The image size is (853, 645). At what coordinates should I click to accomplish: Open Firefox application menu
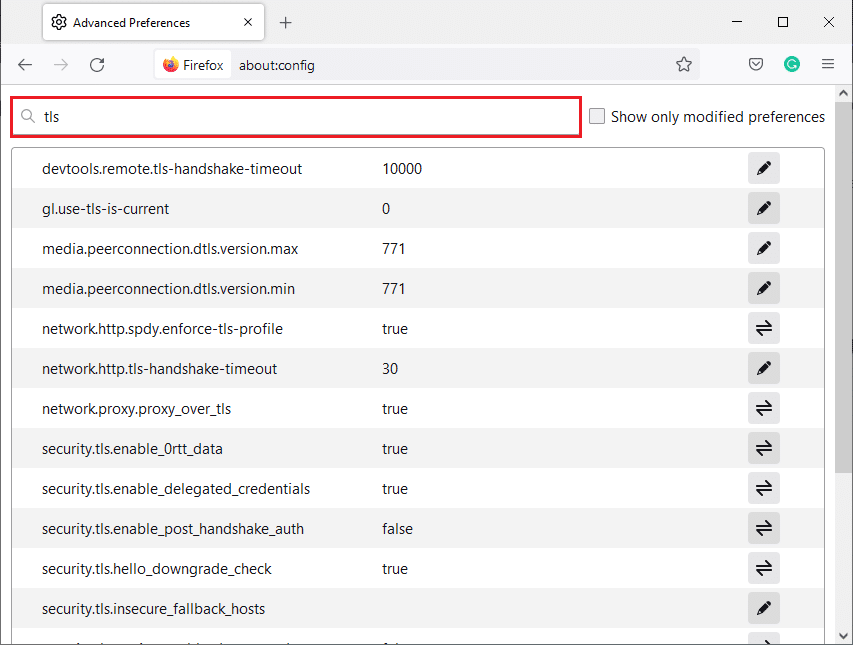[x=827, y=65]
